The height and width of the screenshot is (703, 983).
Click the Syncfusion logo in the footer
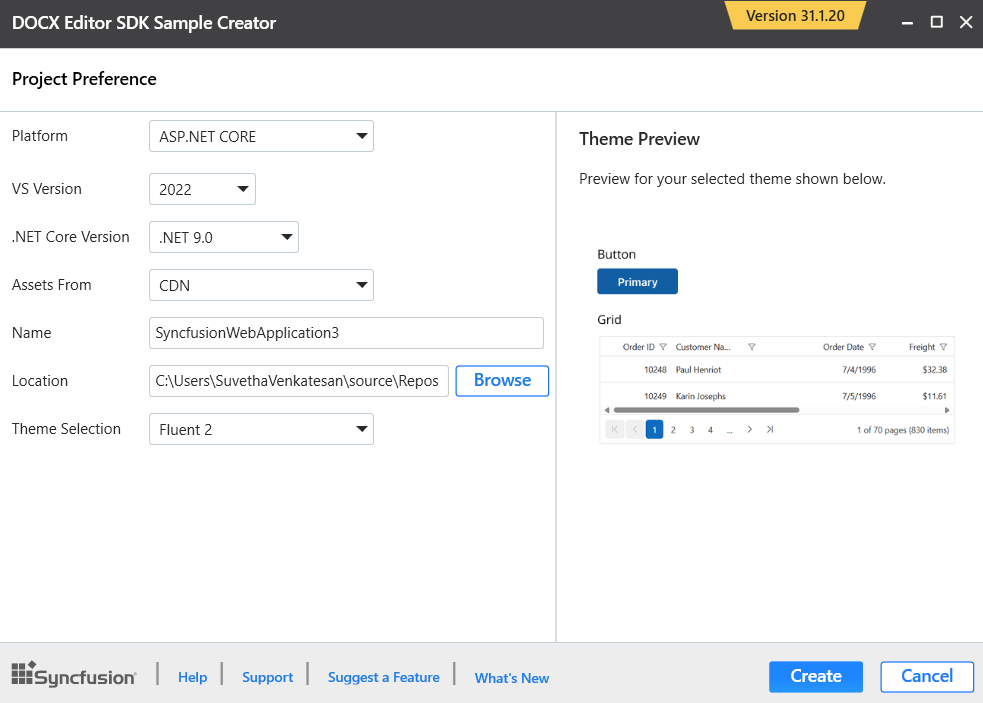click(73, 675)
